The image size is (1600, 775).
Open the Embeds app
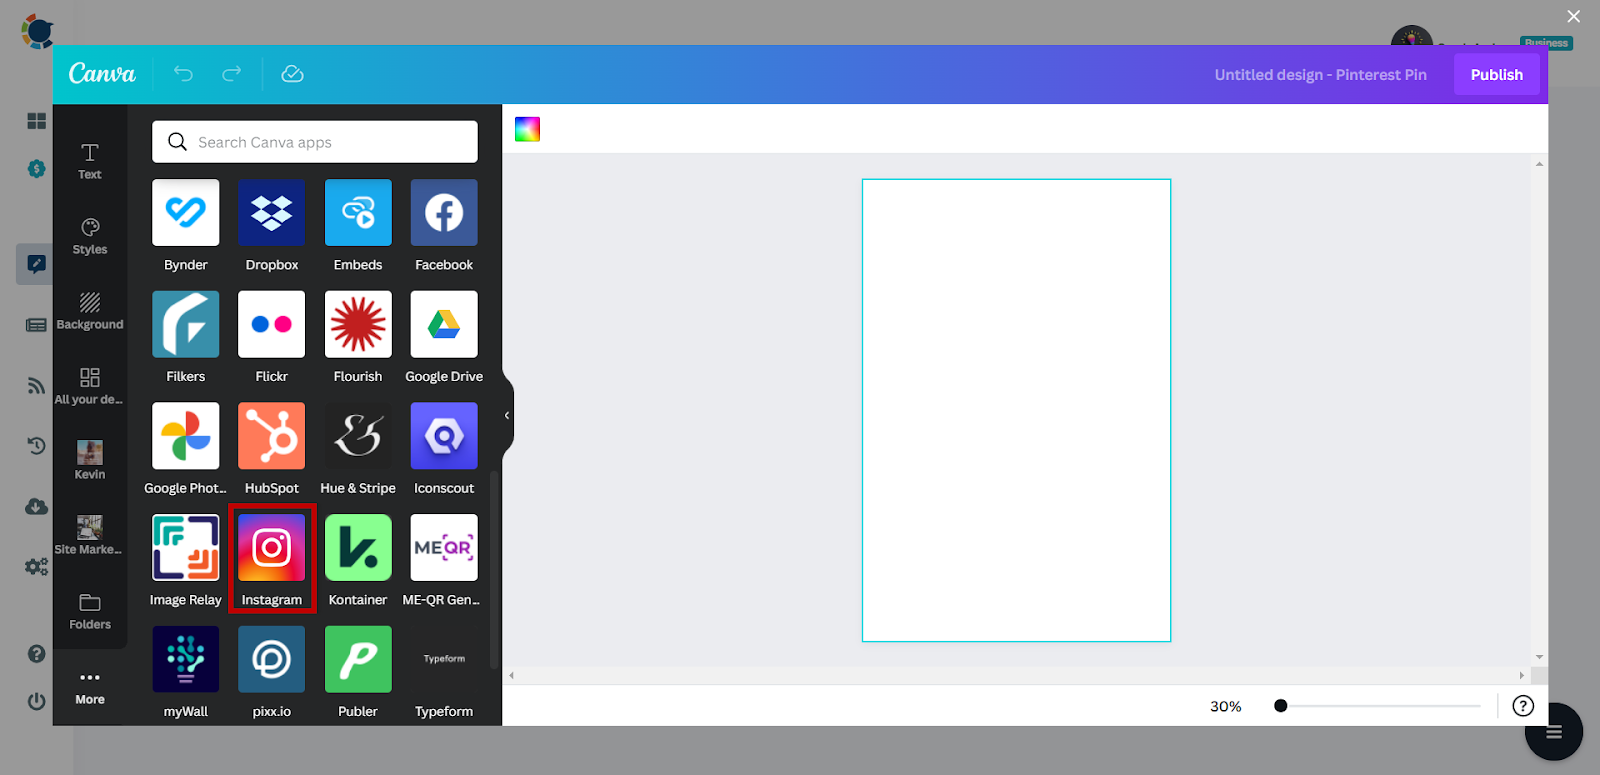[358, 213]
